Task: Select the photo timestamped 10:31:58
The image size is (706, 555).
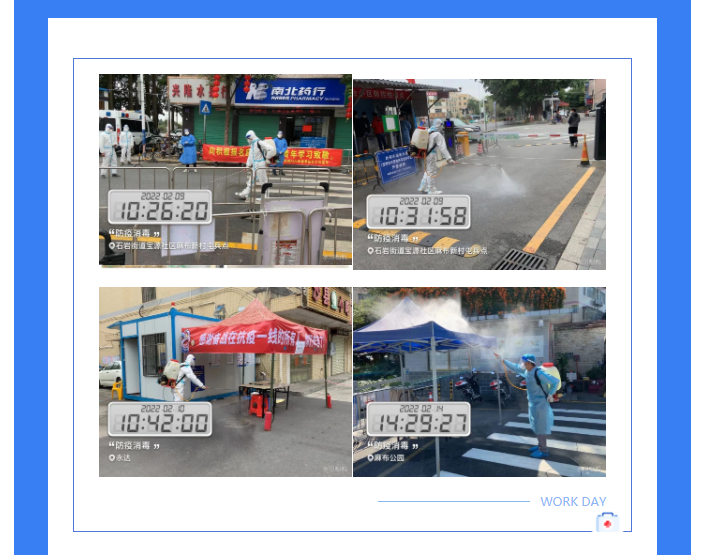Action: [x=480, y=174]
